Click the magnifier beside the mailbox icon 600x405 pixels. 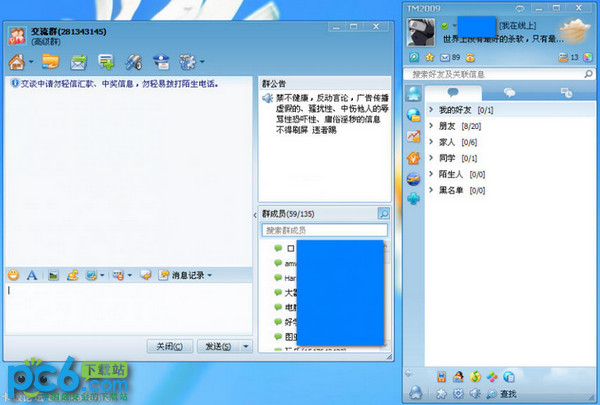pyautogui.click(x=414, y=57)
